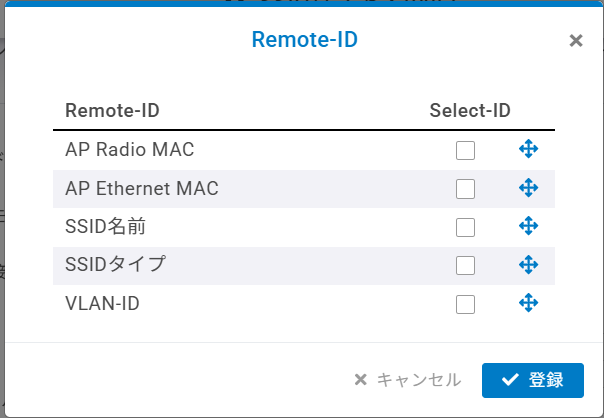
Task: Click the AP Ethernet MAC row label
Action: (x=142, y=188)
